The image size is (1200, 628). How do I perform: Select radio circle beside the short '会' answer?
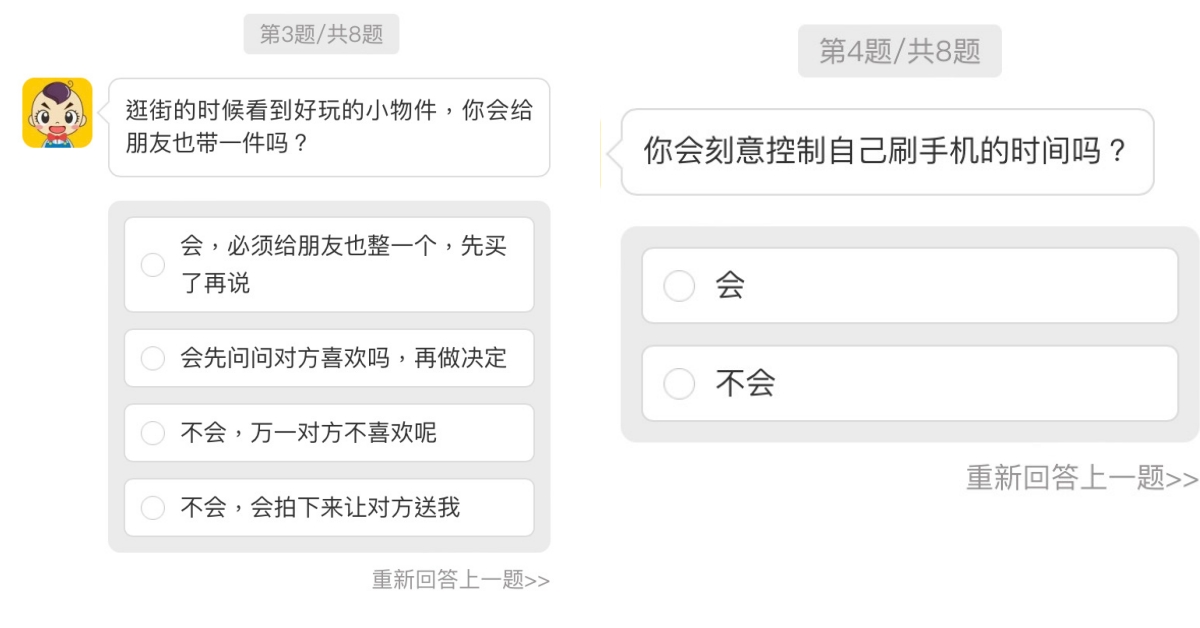[679, 286]
